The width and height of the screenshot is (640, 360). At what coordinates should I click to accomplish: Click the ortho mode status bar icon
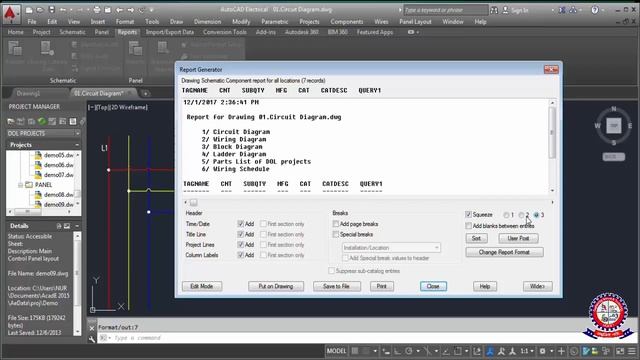click(397, 351)
